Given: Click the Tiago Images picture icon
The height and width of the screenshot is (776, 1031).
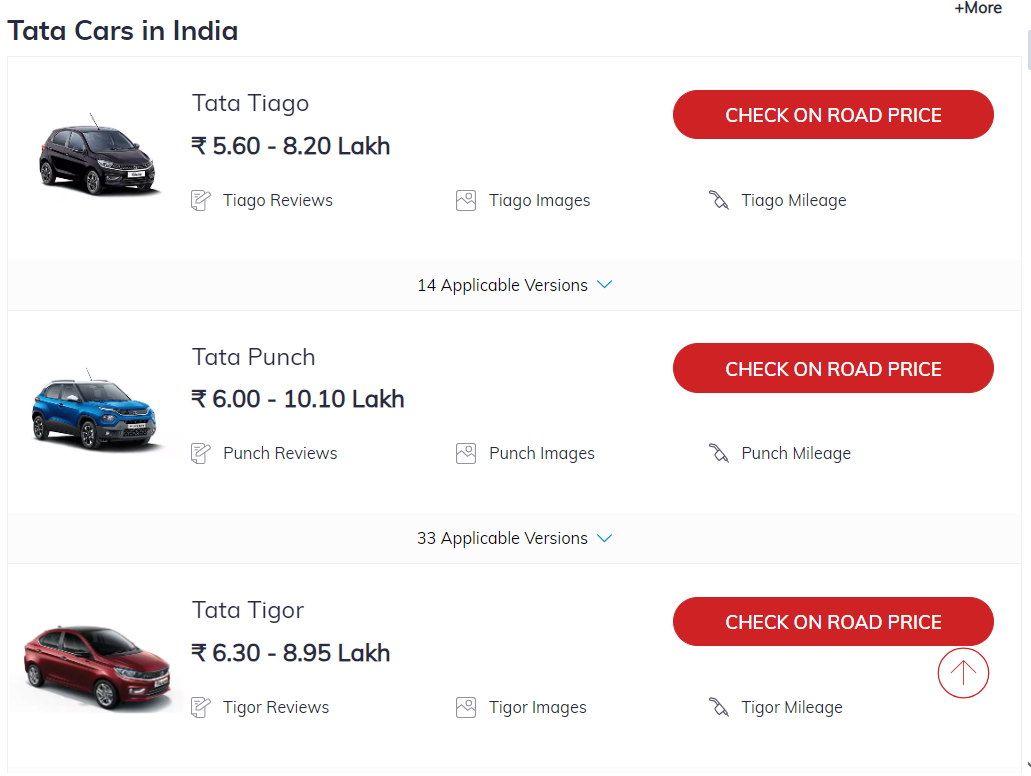Looking at the screenshot, I should tap(465, 200).
